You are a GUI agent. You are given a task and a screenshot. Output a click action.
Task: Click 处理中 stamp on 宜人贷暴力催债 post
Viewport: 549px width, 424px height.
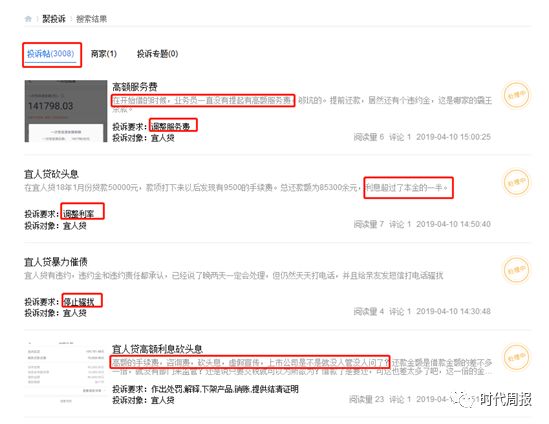click(x=516, y=270)
